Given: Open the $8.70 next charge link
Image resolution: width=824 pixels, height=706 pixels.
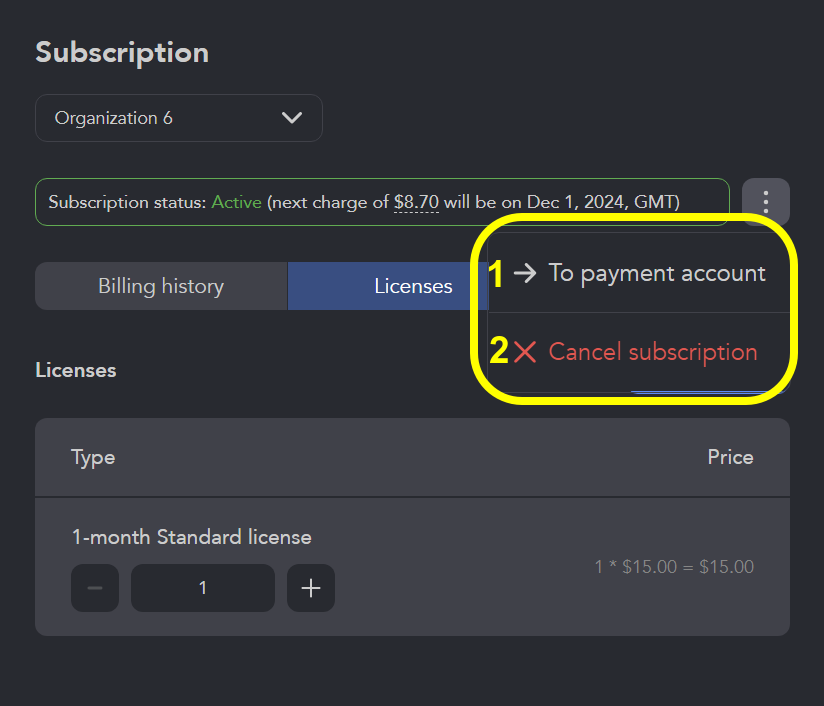Looking at the screenshot, I should pos(415,201).
